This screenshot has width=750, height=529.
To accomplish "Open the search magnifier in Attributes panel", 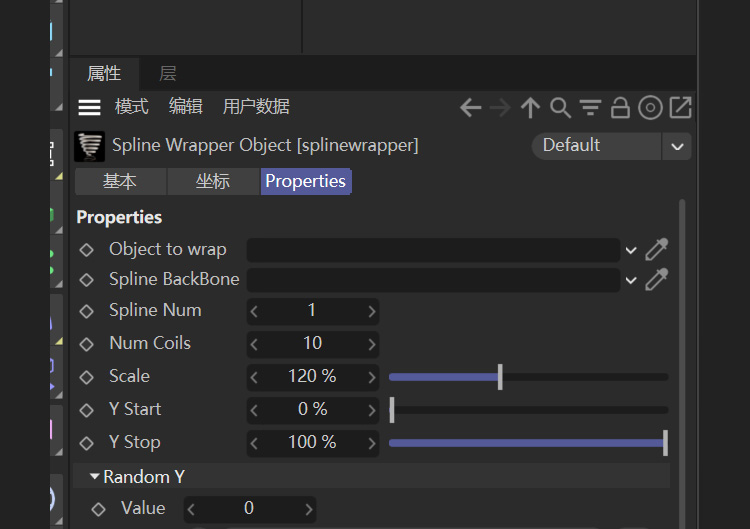I will [x=560, y=108].
